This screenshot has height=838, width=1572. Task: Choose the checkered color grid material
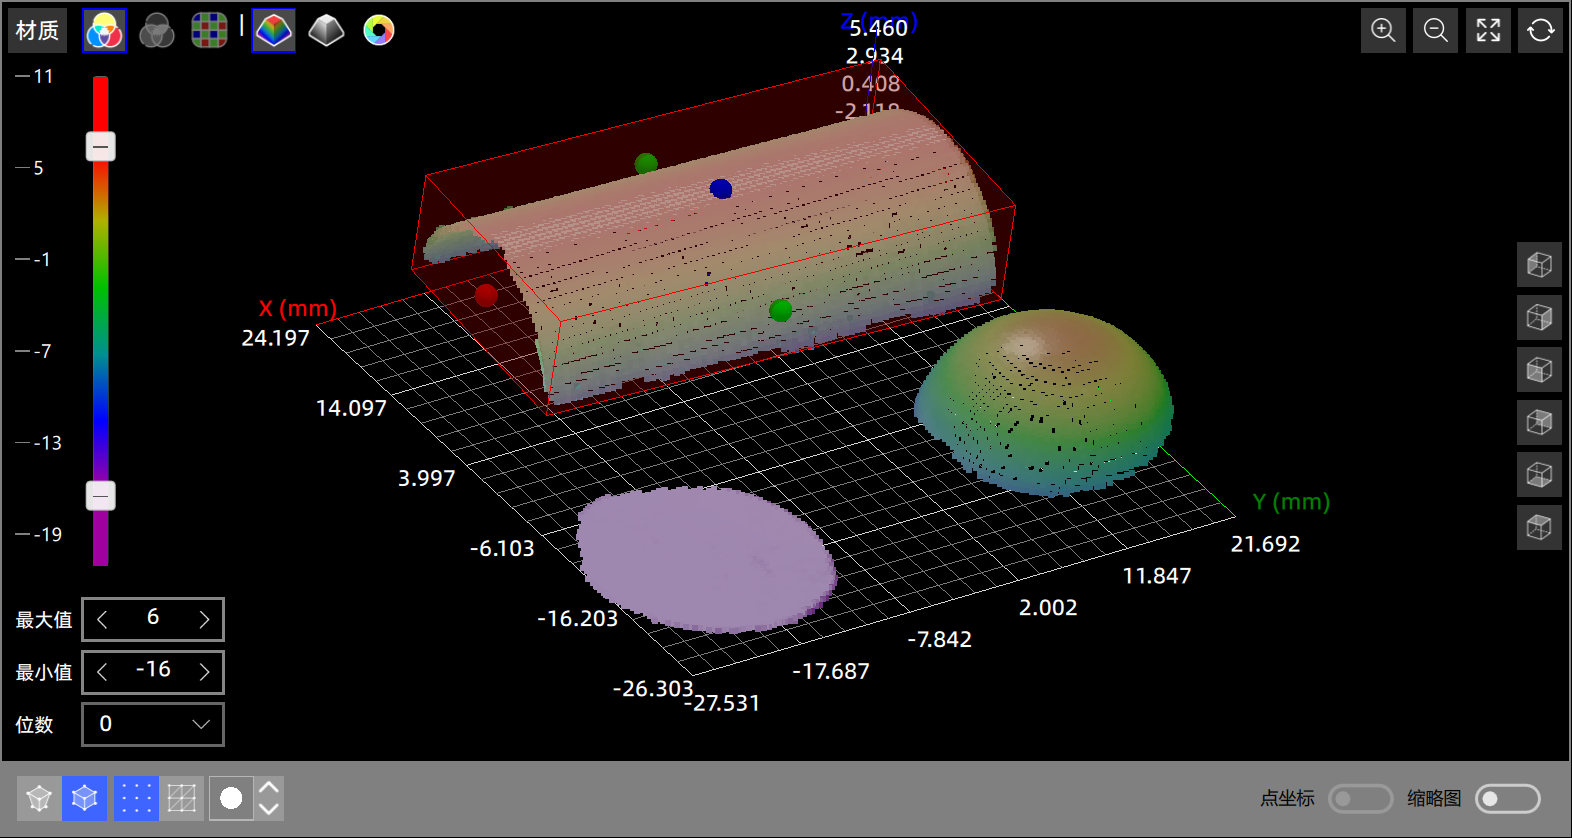point(209,31)
